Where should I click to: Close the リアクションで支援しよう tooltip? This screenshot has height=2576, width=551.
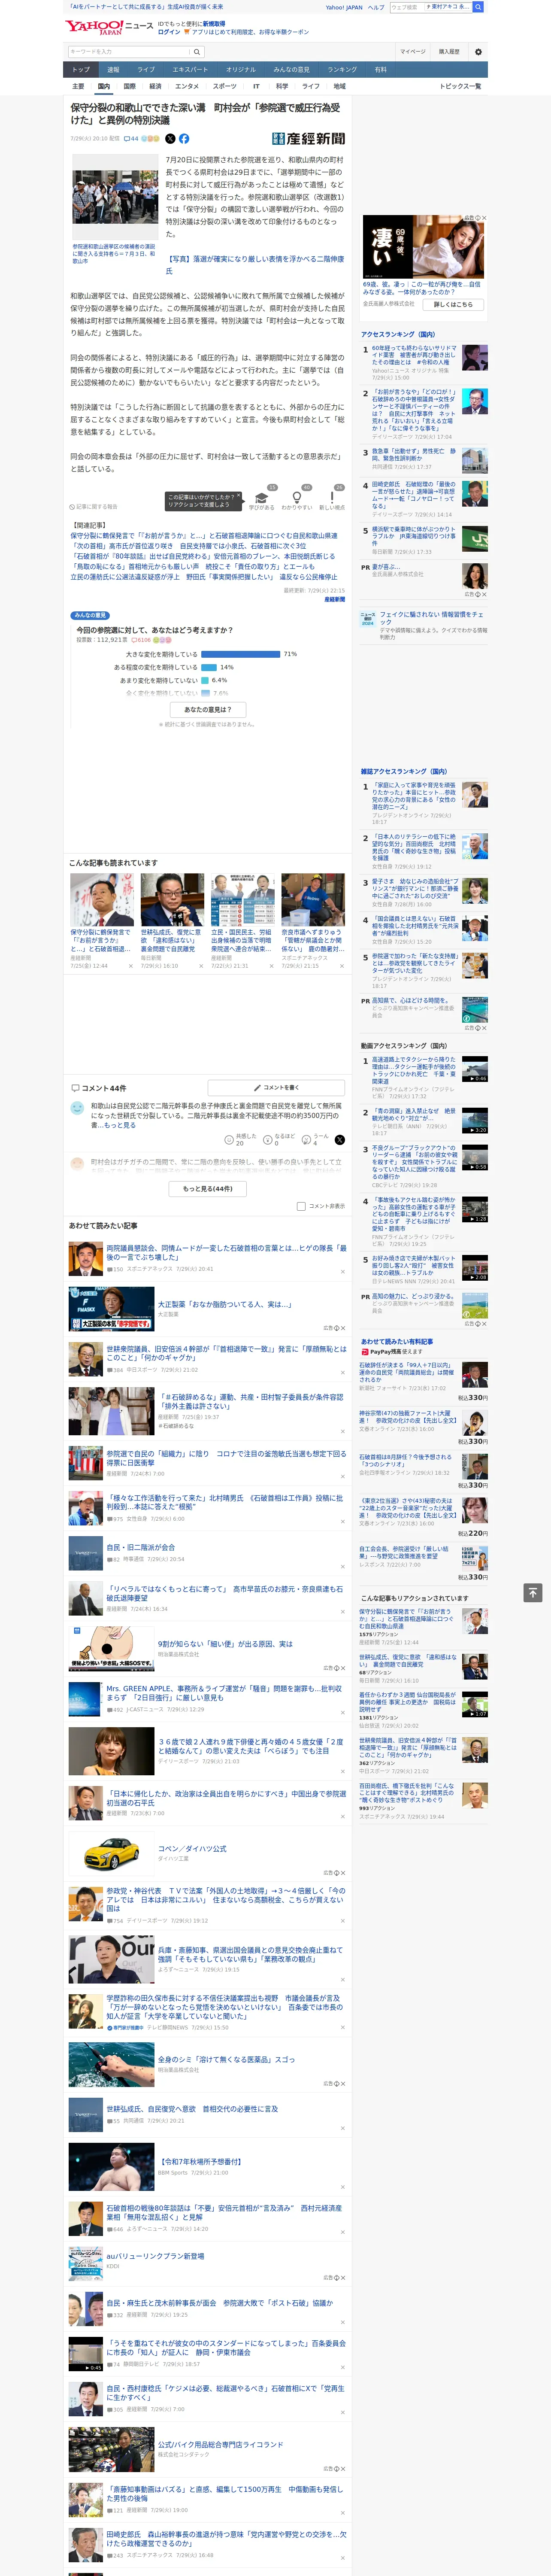[x=238, y=496]
